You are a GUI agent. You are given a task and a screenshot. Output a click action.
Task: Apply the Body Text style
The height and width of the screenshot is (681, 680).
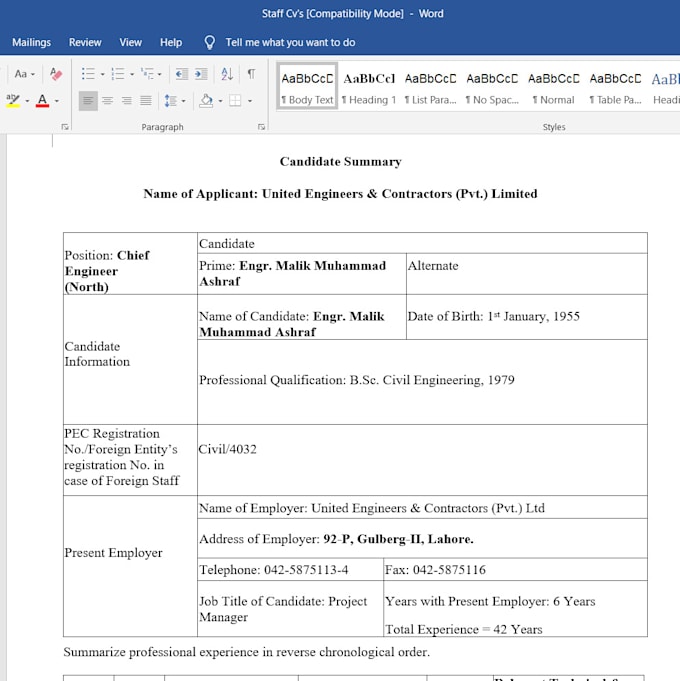[x=307, y=86]
